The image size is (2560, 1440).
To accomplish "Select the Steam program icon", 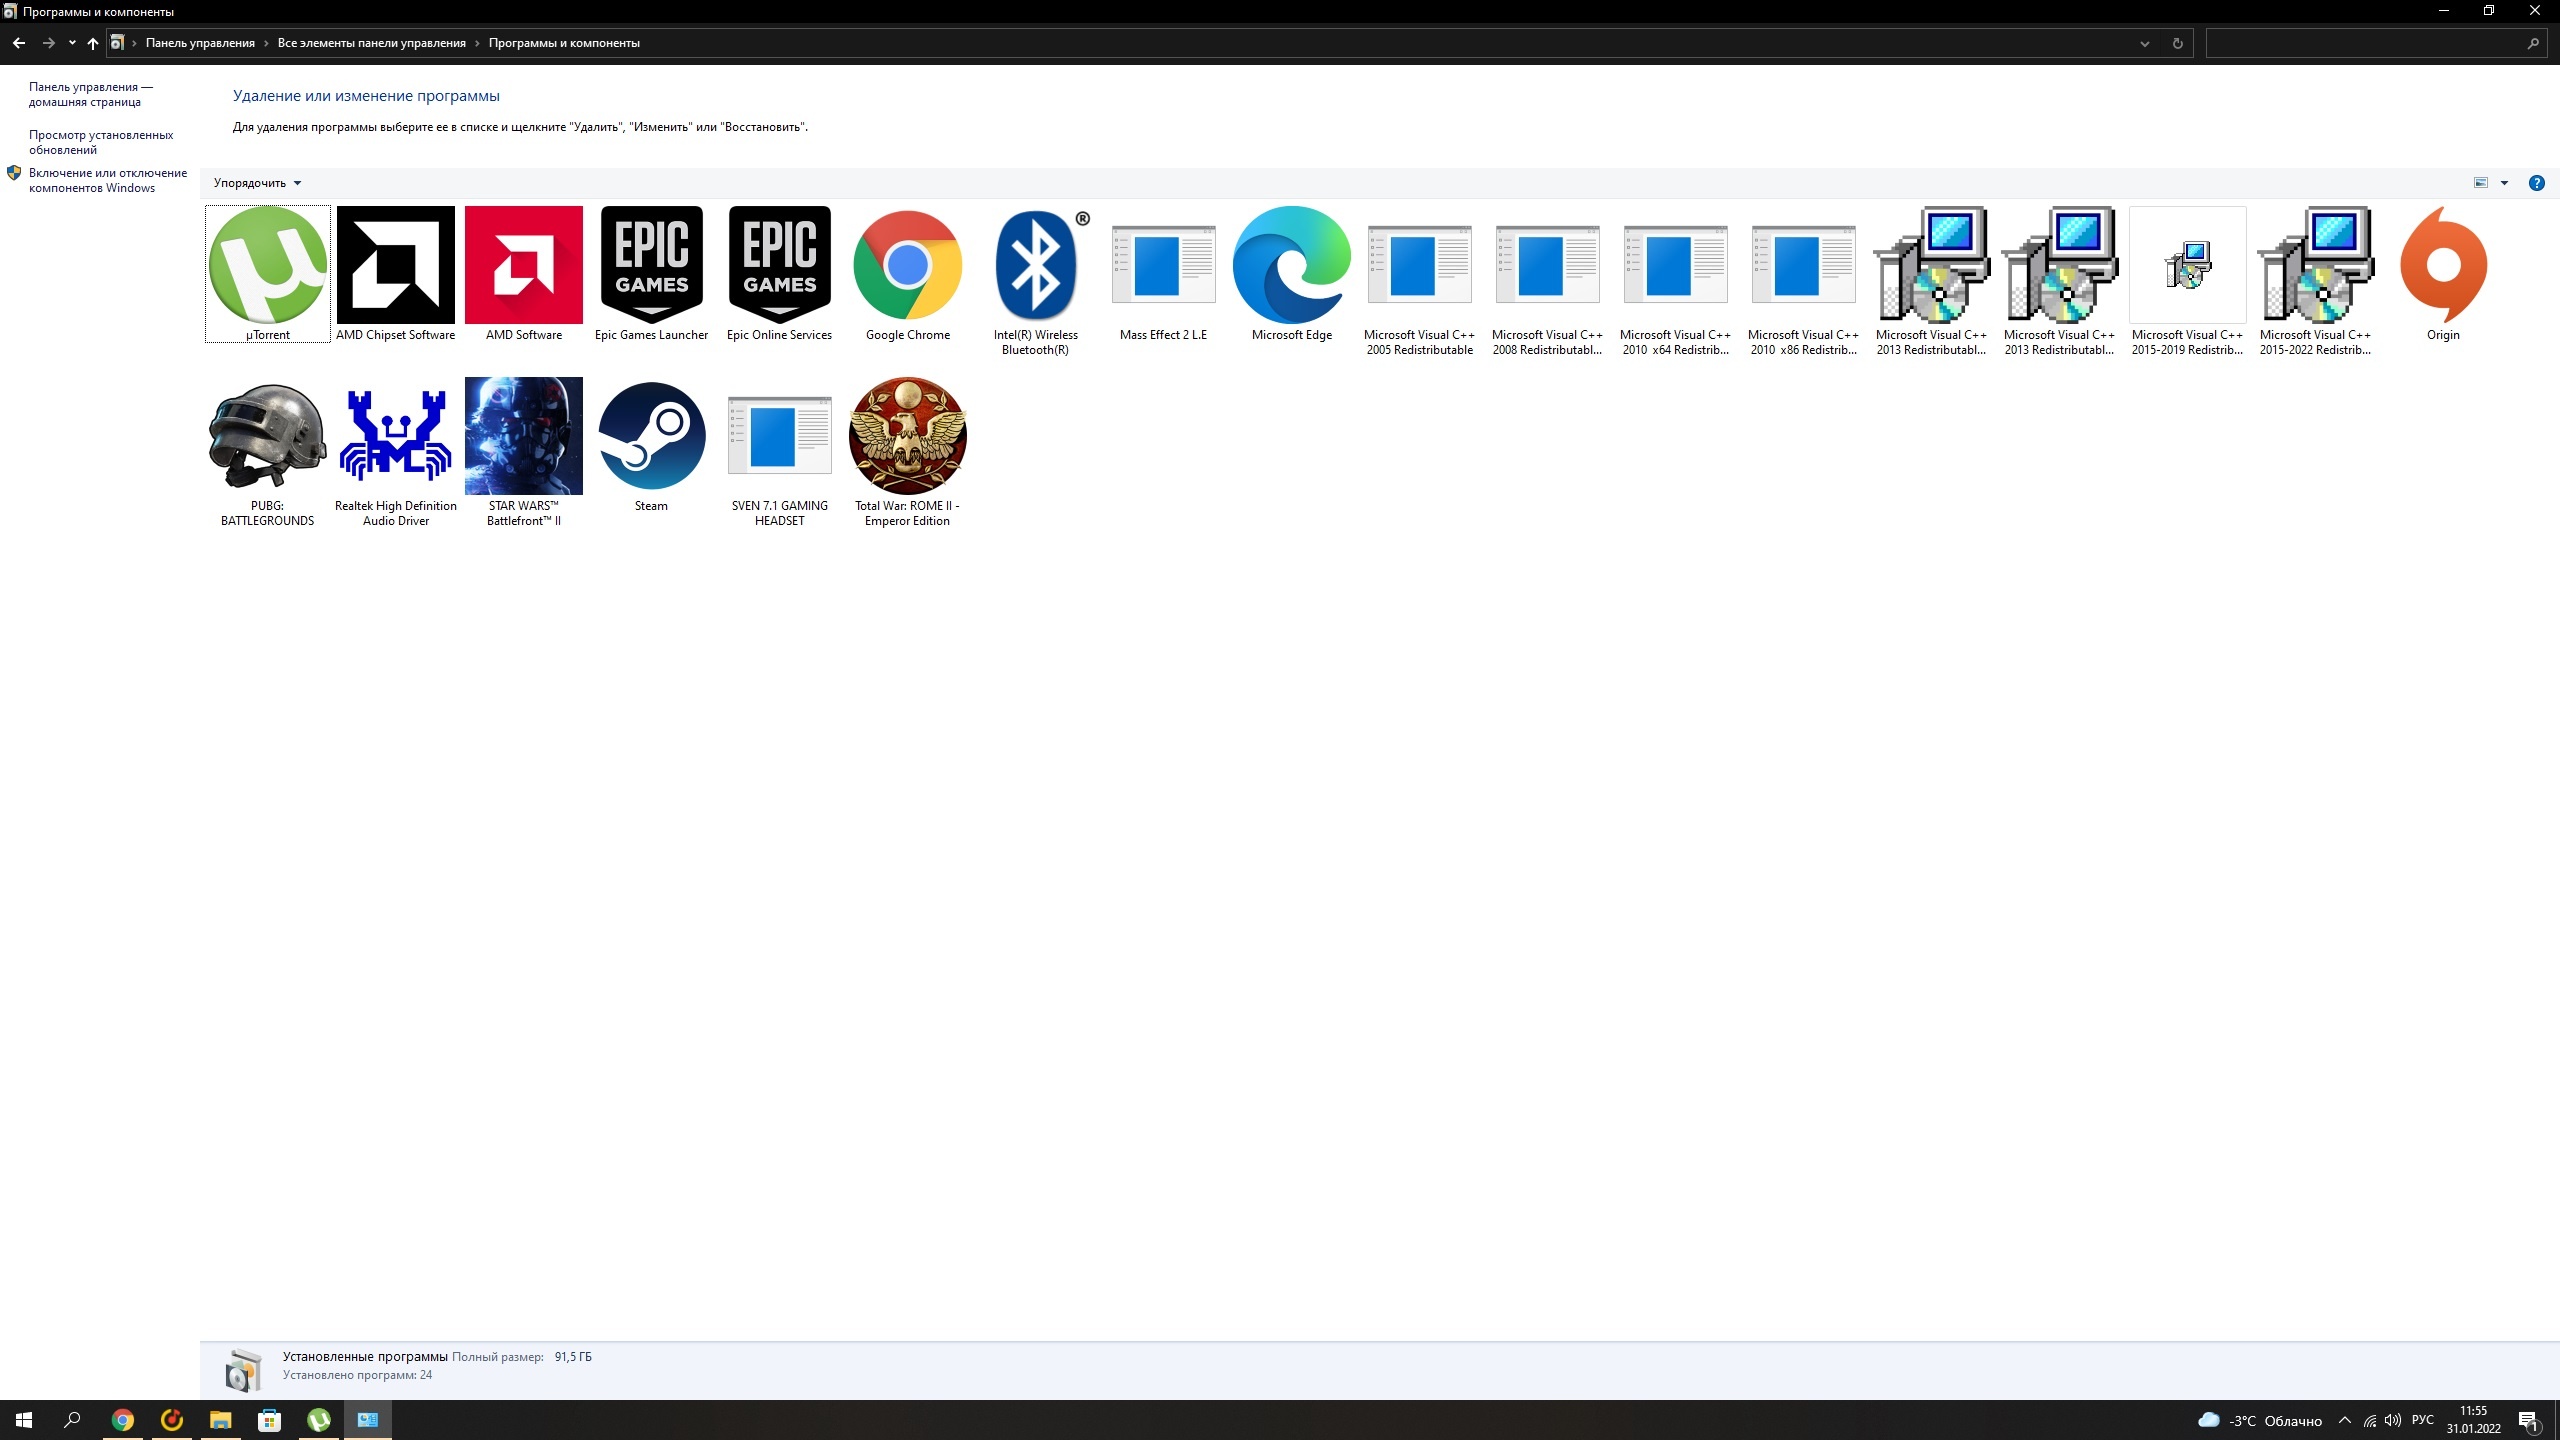I will [x=651, y=437].
